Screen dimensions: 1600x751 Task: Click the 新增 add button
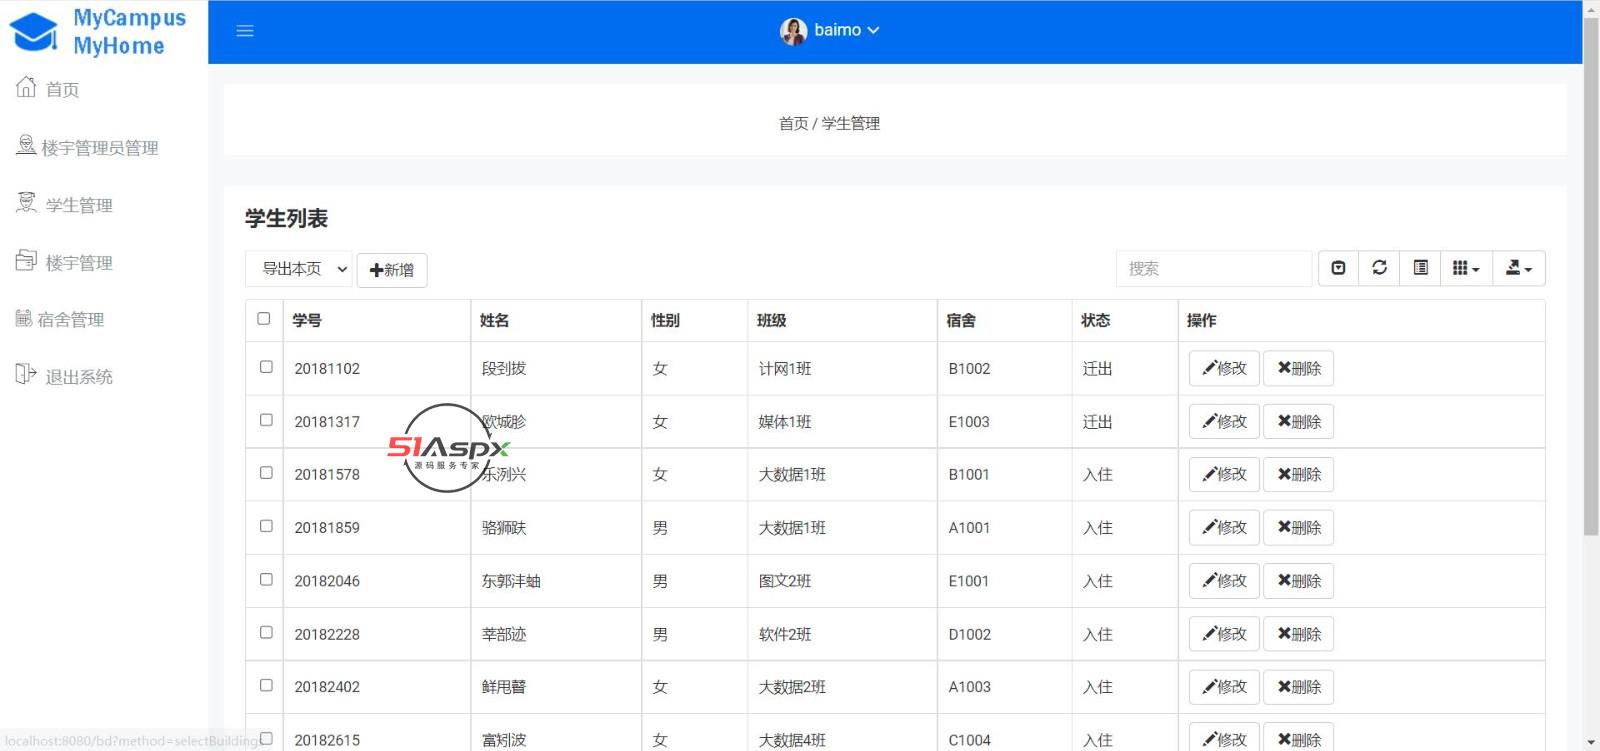coord(392,270)
